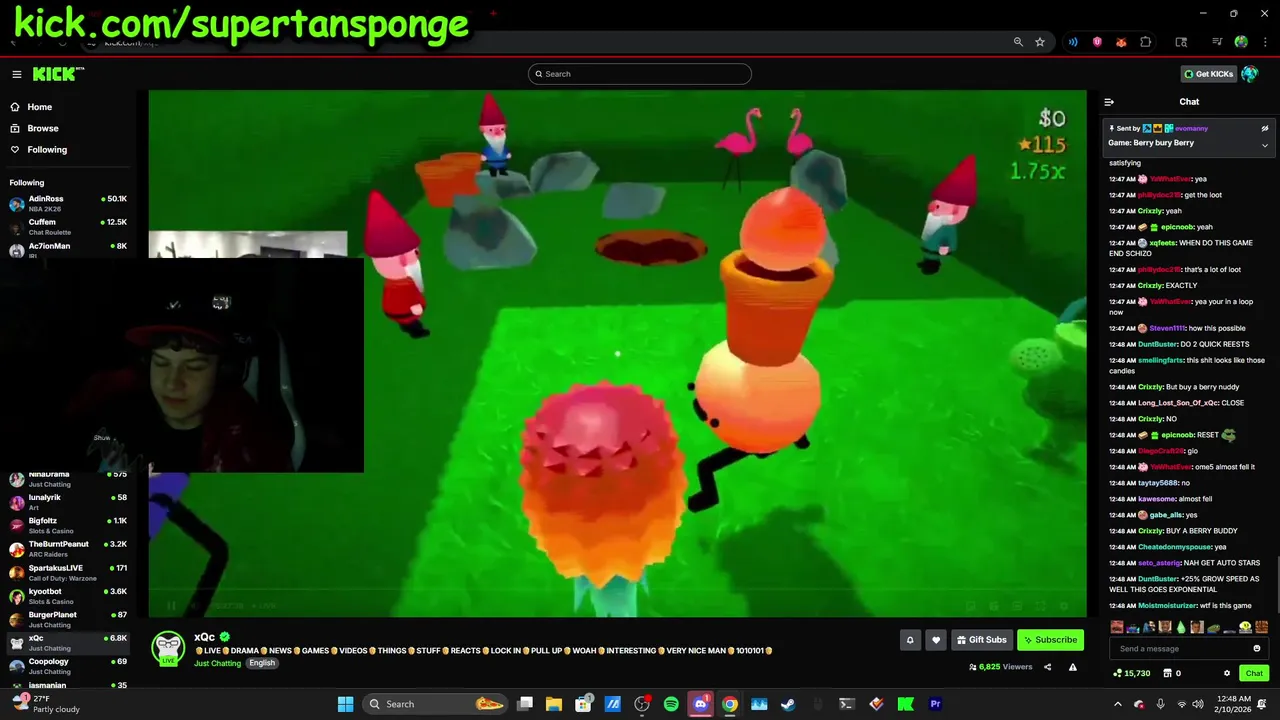The height and width of the screenshot is (720, 1280).
Task: Open TheBurntPeanut channel in sidebar
Action: (x=67, y=549)
